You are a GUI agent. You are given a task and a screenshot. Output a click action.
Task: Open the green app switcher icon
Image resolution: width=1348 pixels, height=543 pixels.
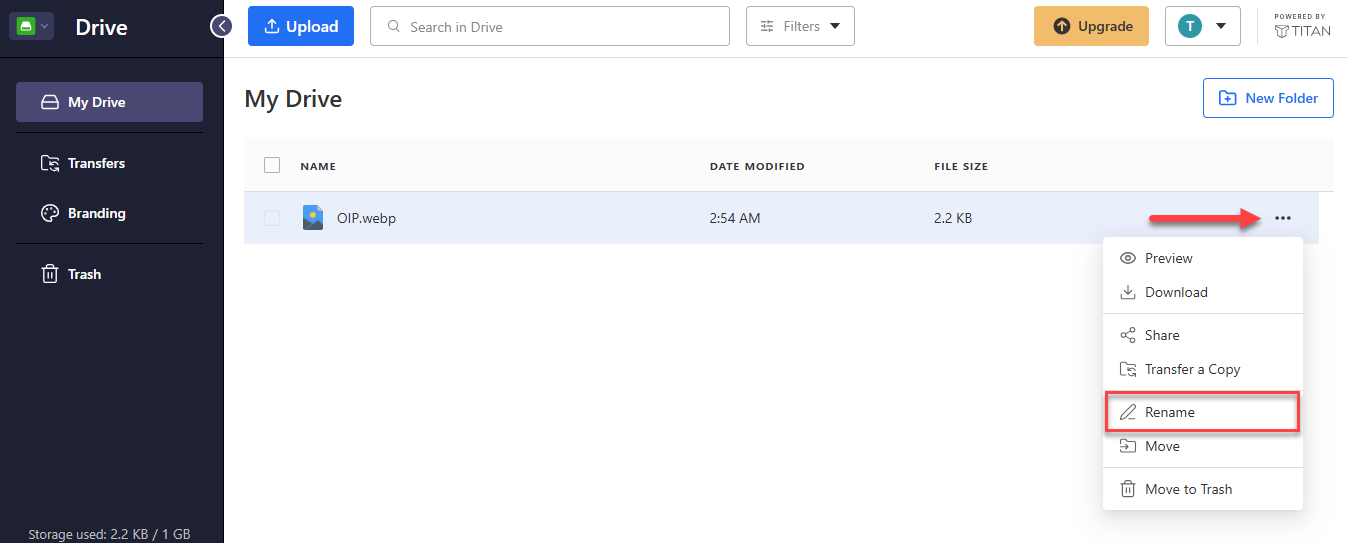[x=31, y=27]
